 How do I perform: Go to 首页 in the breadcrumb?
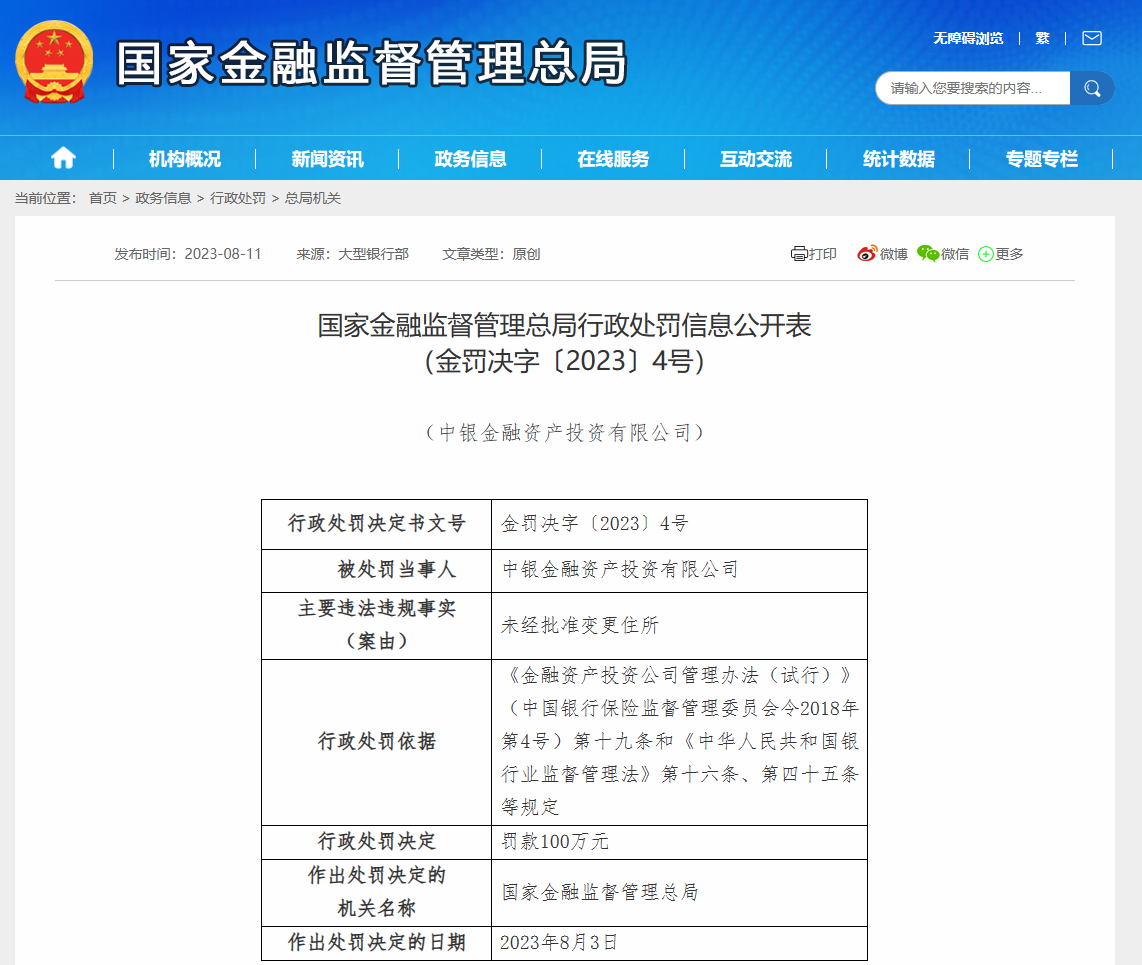point(103,198)
